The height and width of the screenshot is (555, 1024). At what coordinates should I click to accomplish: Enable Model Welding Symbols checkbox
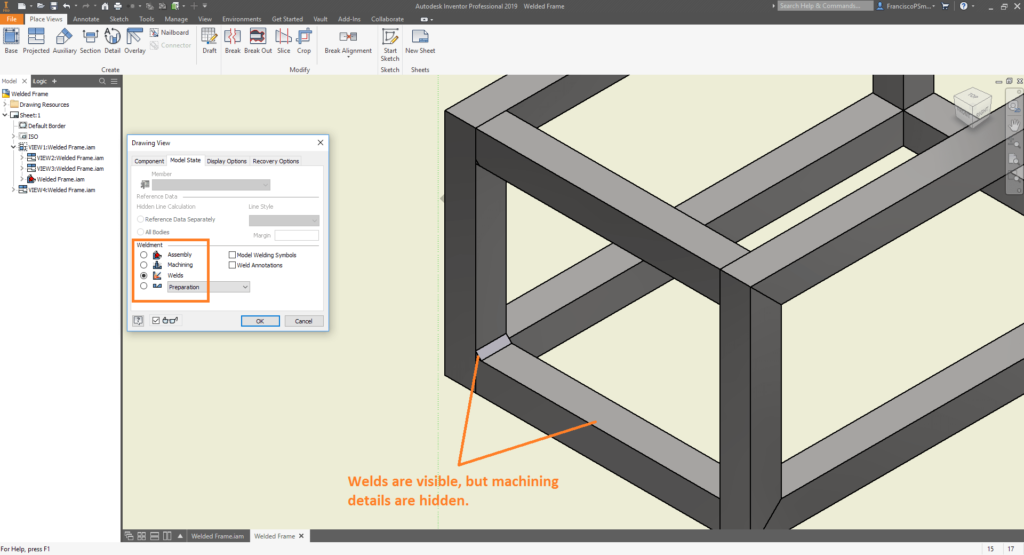(x=232, y=255)
